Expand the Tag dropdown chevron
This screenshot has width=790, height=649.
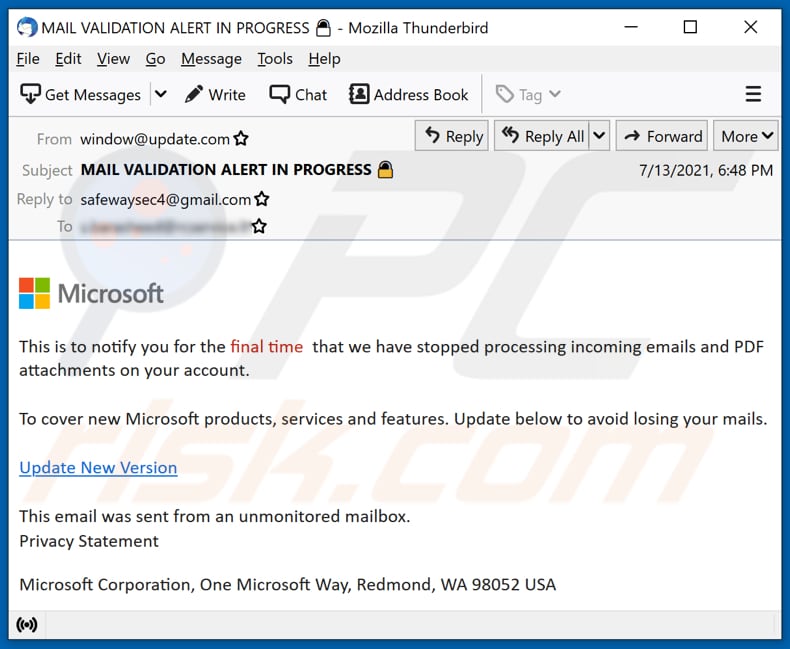click(x=555, y=94)
